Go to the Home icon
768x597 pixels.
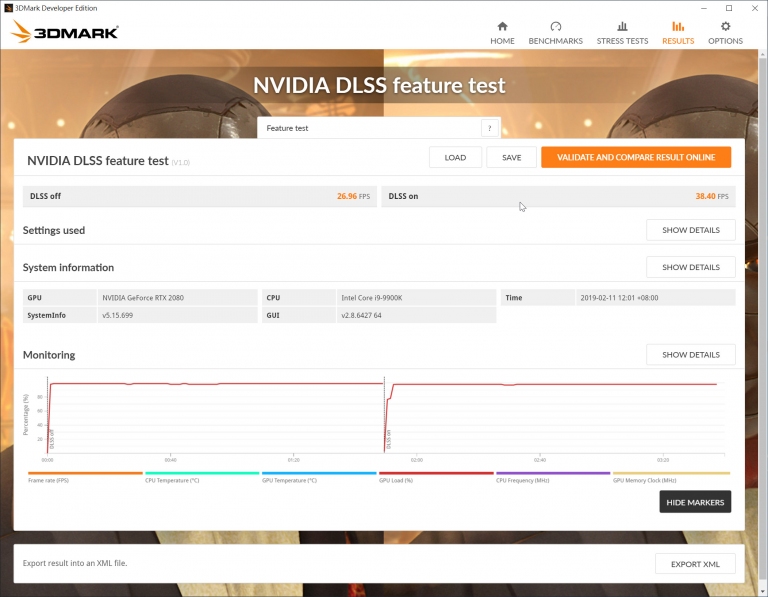pyautogui.click(x=502, y=26)
